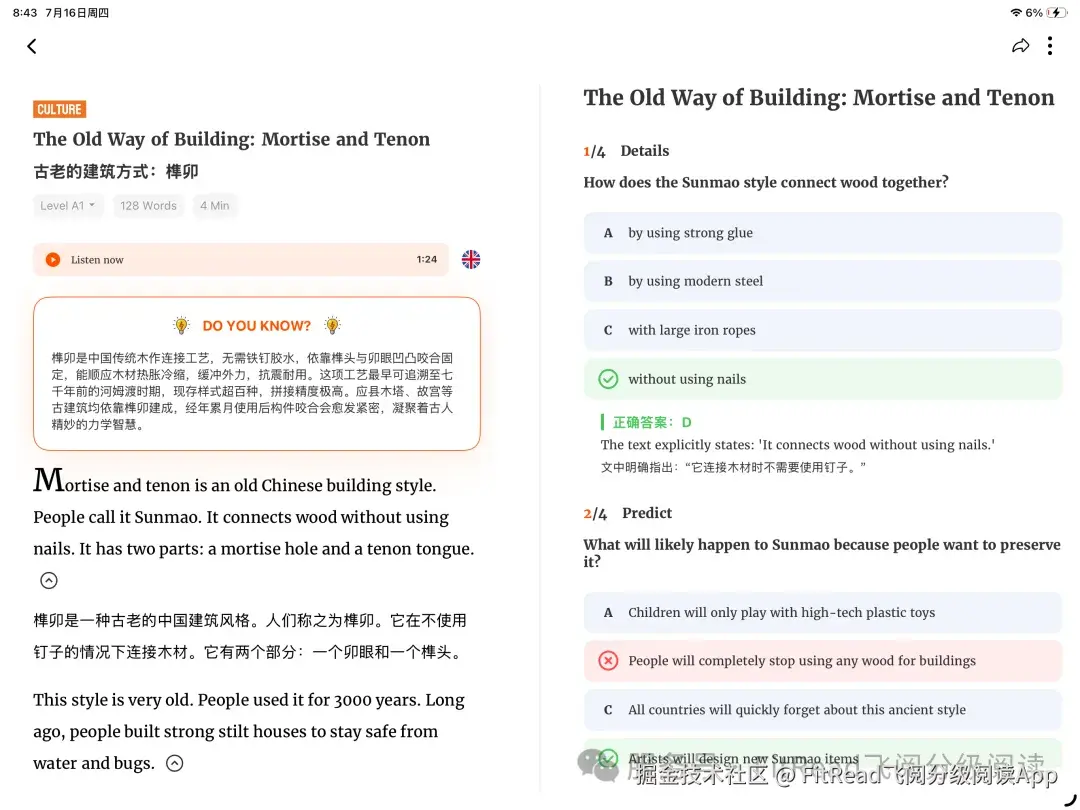Tap the Chinese title '古老的建筑方式：榫卯'
The image size is (1080, 810).
[116, 172]
